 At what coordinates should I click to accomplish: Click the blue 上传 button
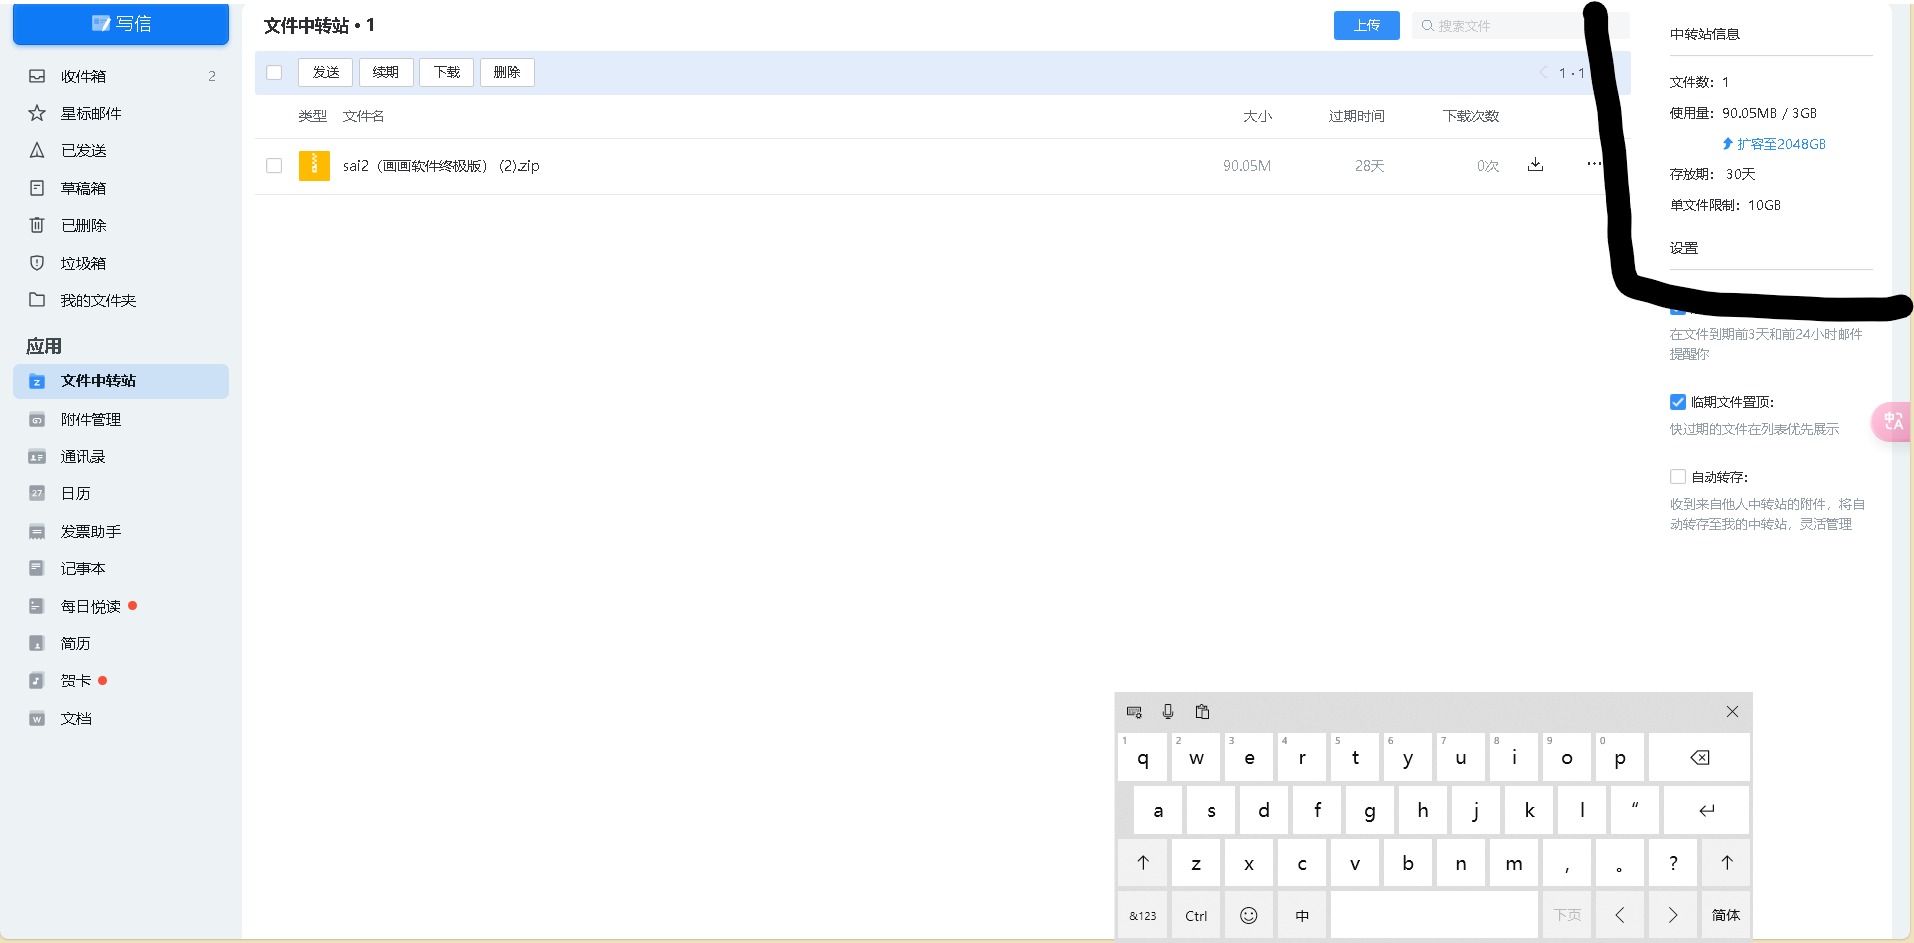click(x=1366, y=26)
